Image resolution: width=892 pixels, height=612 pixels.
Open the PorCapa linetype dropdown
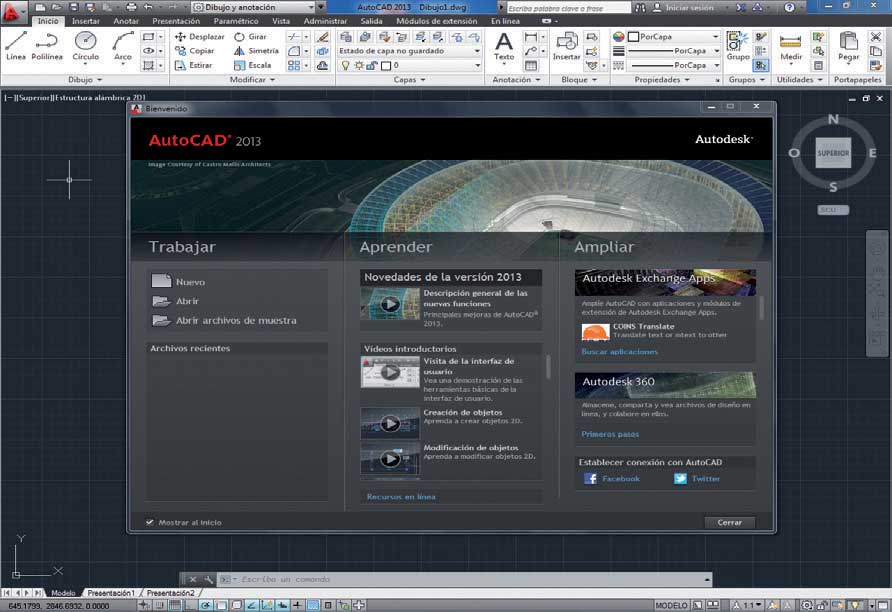[675, 65]
